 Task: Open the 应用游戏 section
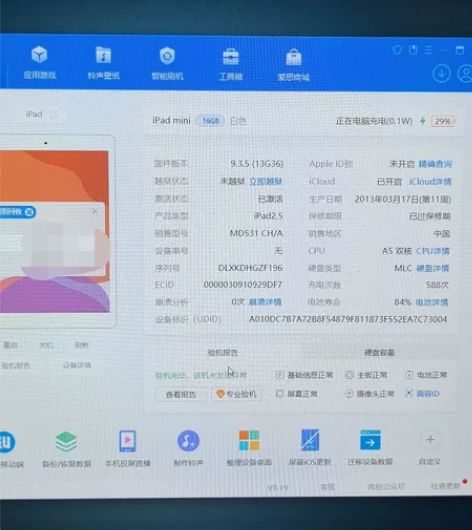coord(39,63)
